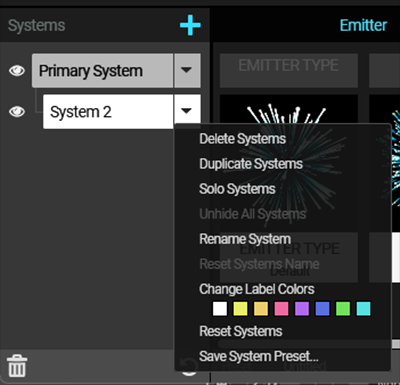Pick the yellow label color swatch
The height and width of the screenshot is (385, 400).
tap(240, 309)
